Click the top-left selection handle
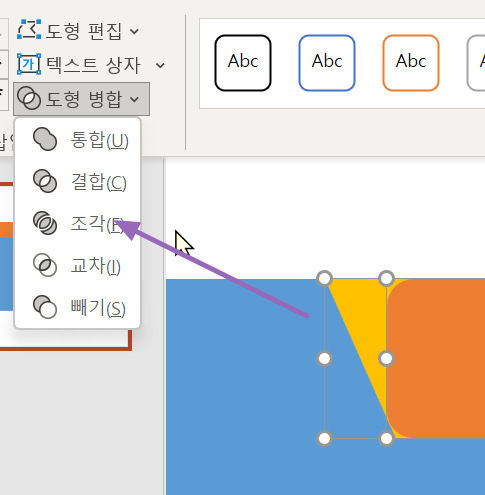Screen dimensions: 485x495 pyautogui.click(x=324, y=278)
